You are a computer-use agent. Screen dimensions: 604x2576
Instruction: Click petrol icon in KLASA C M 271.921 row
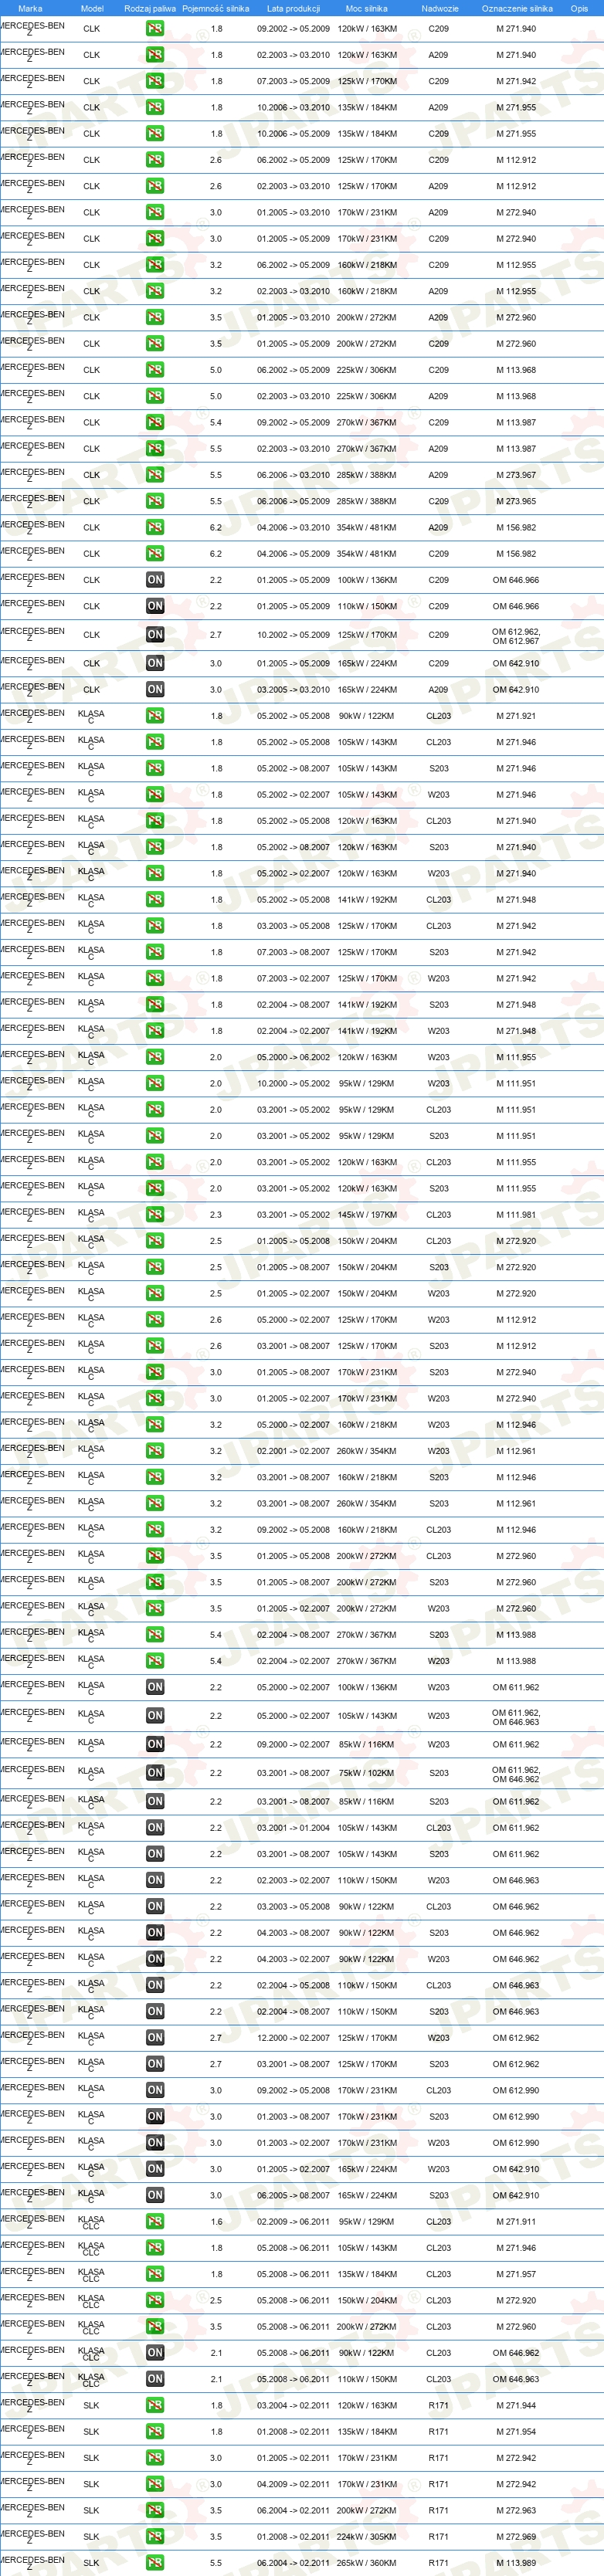pyautogui.click(x=155, y=716)
